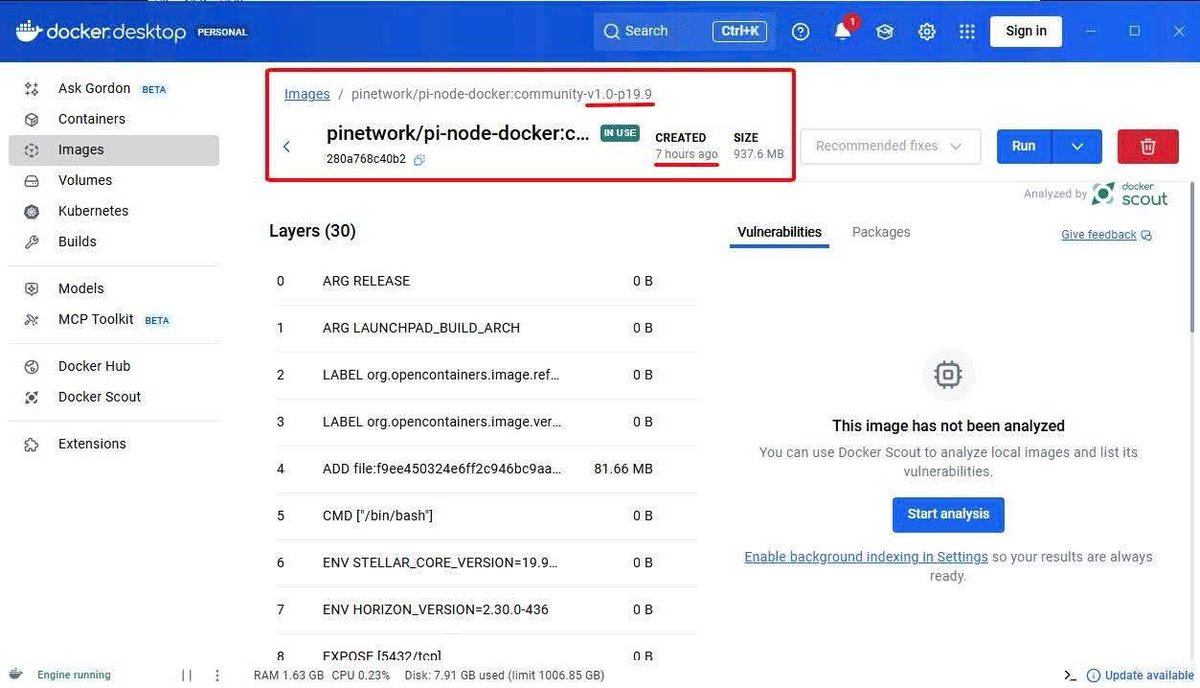
Task: Click the right panel vertical scrollbar
Action: (x=1190, y=257)
